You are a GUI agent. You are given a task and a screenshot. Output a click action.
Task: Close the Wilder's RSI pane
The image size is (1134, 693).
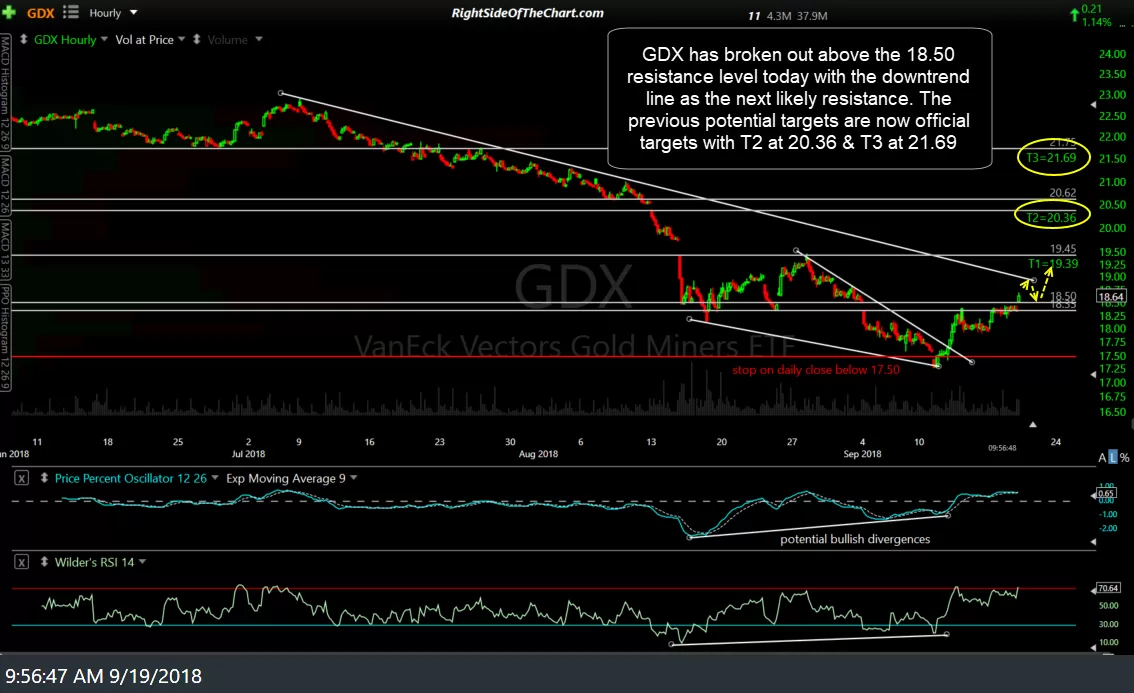coord(22,562)
